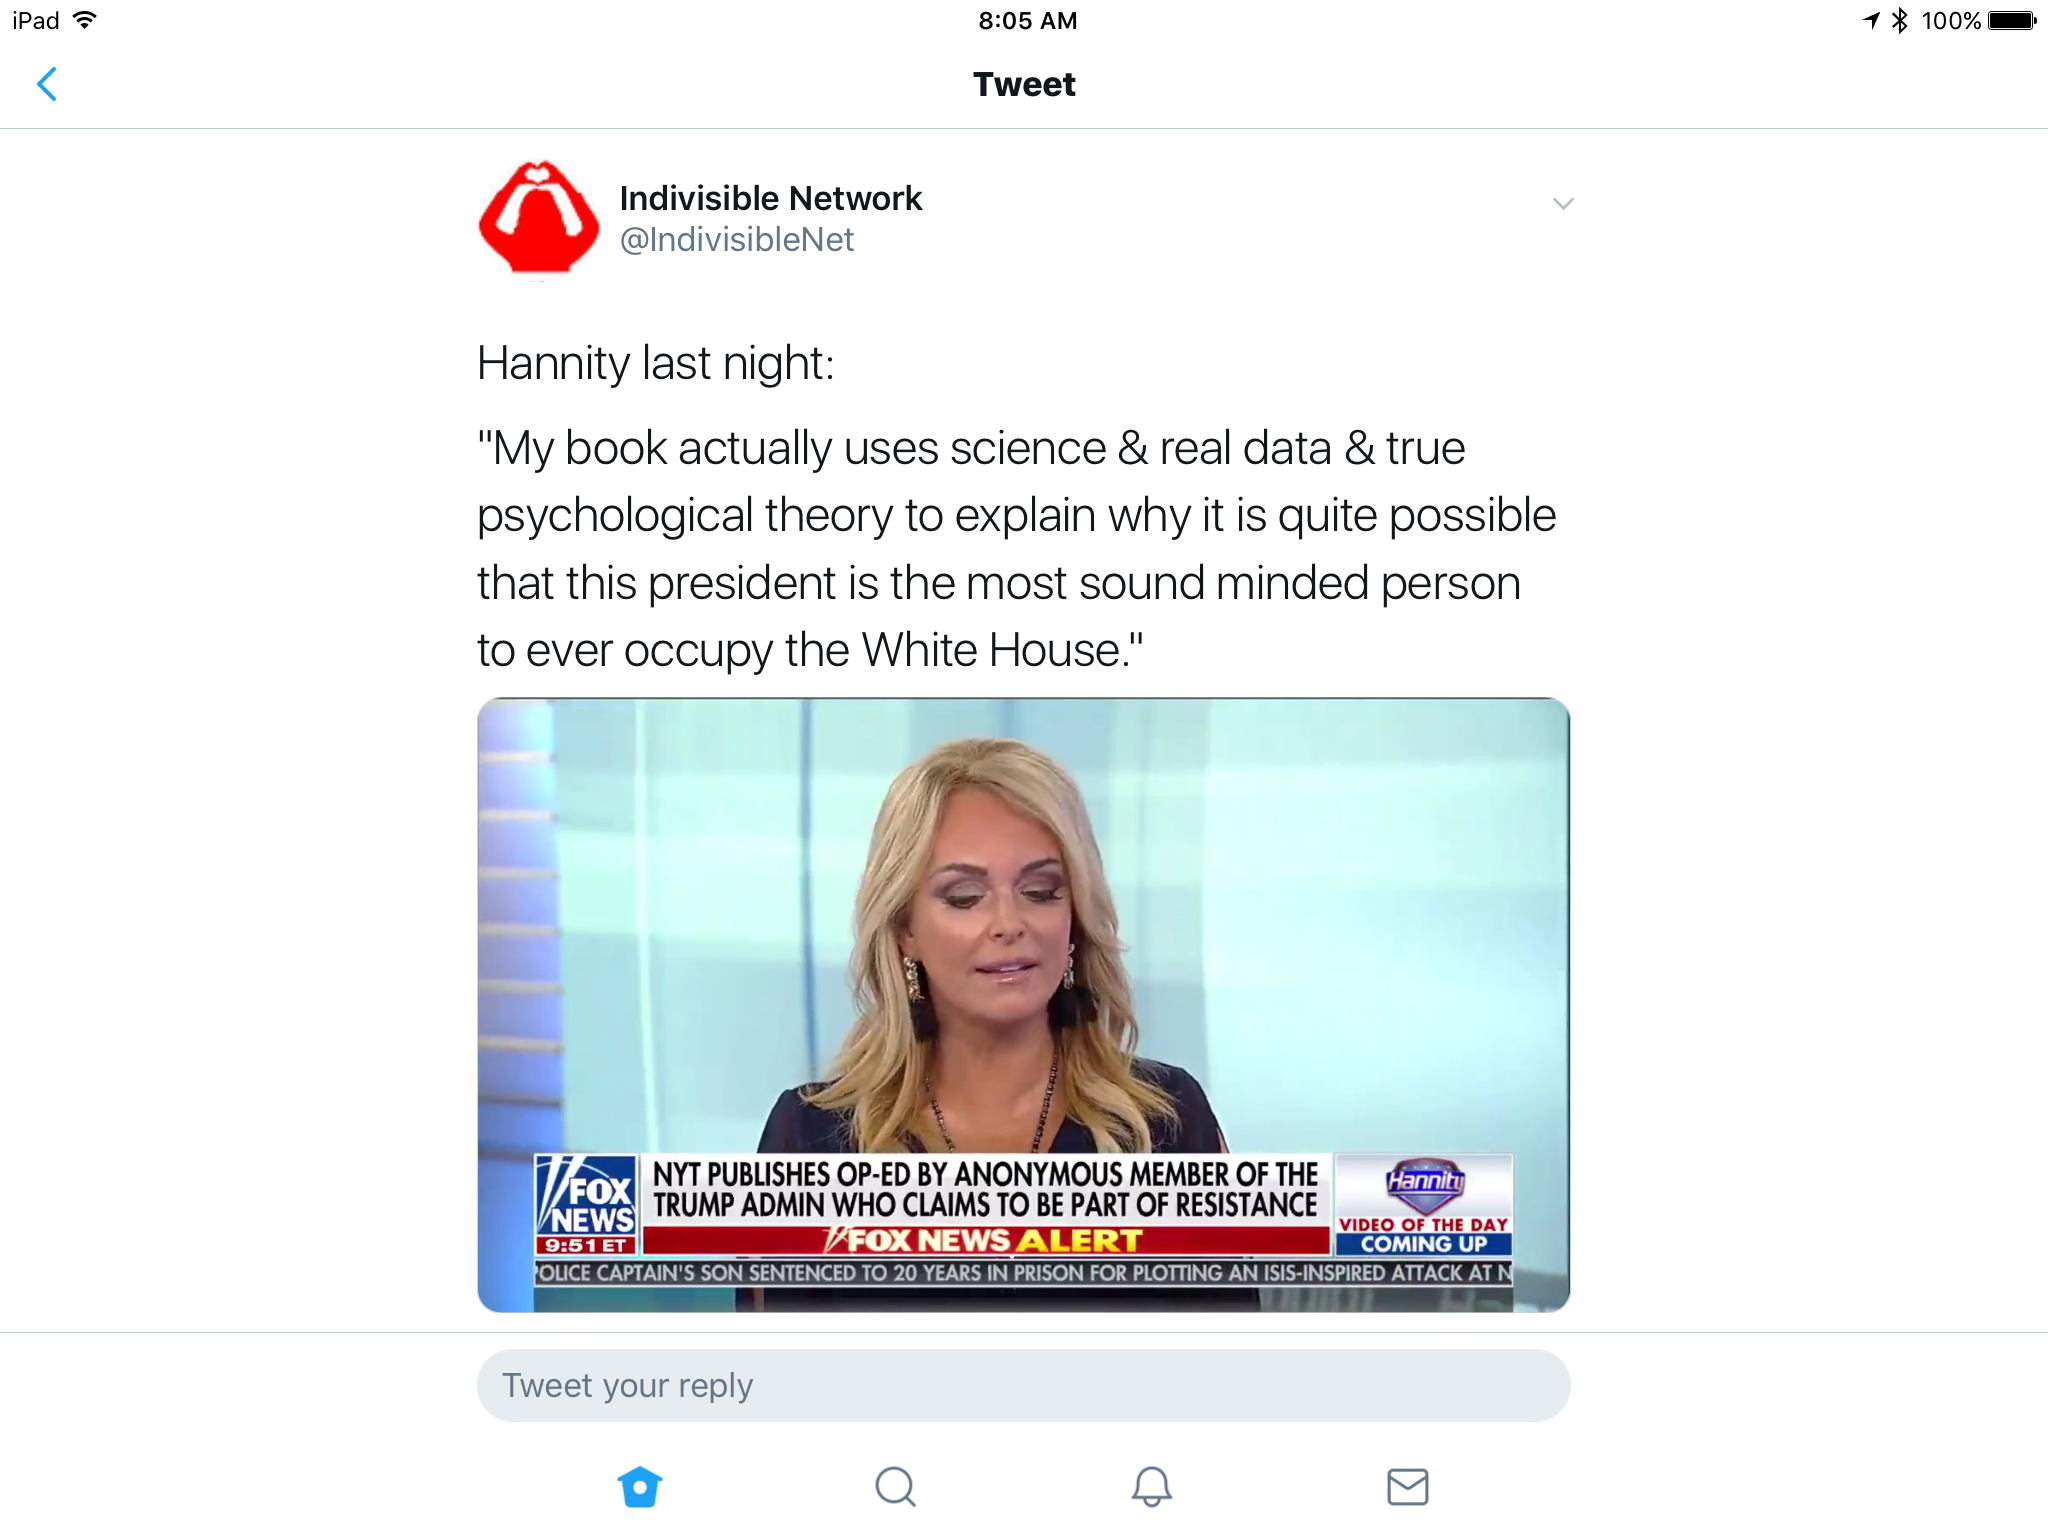Tap the Indivisible Network profile avatar
The width and height of the screenshot is (2048, 1536).
[539, 218]
